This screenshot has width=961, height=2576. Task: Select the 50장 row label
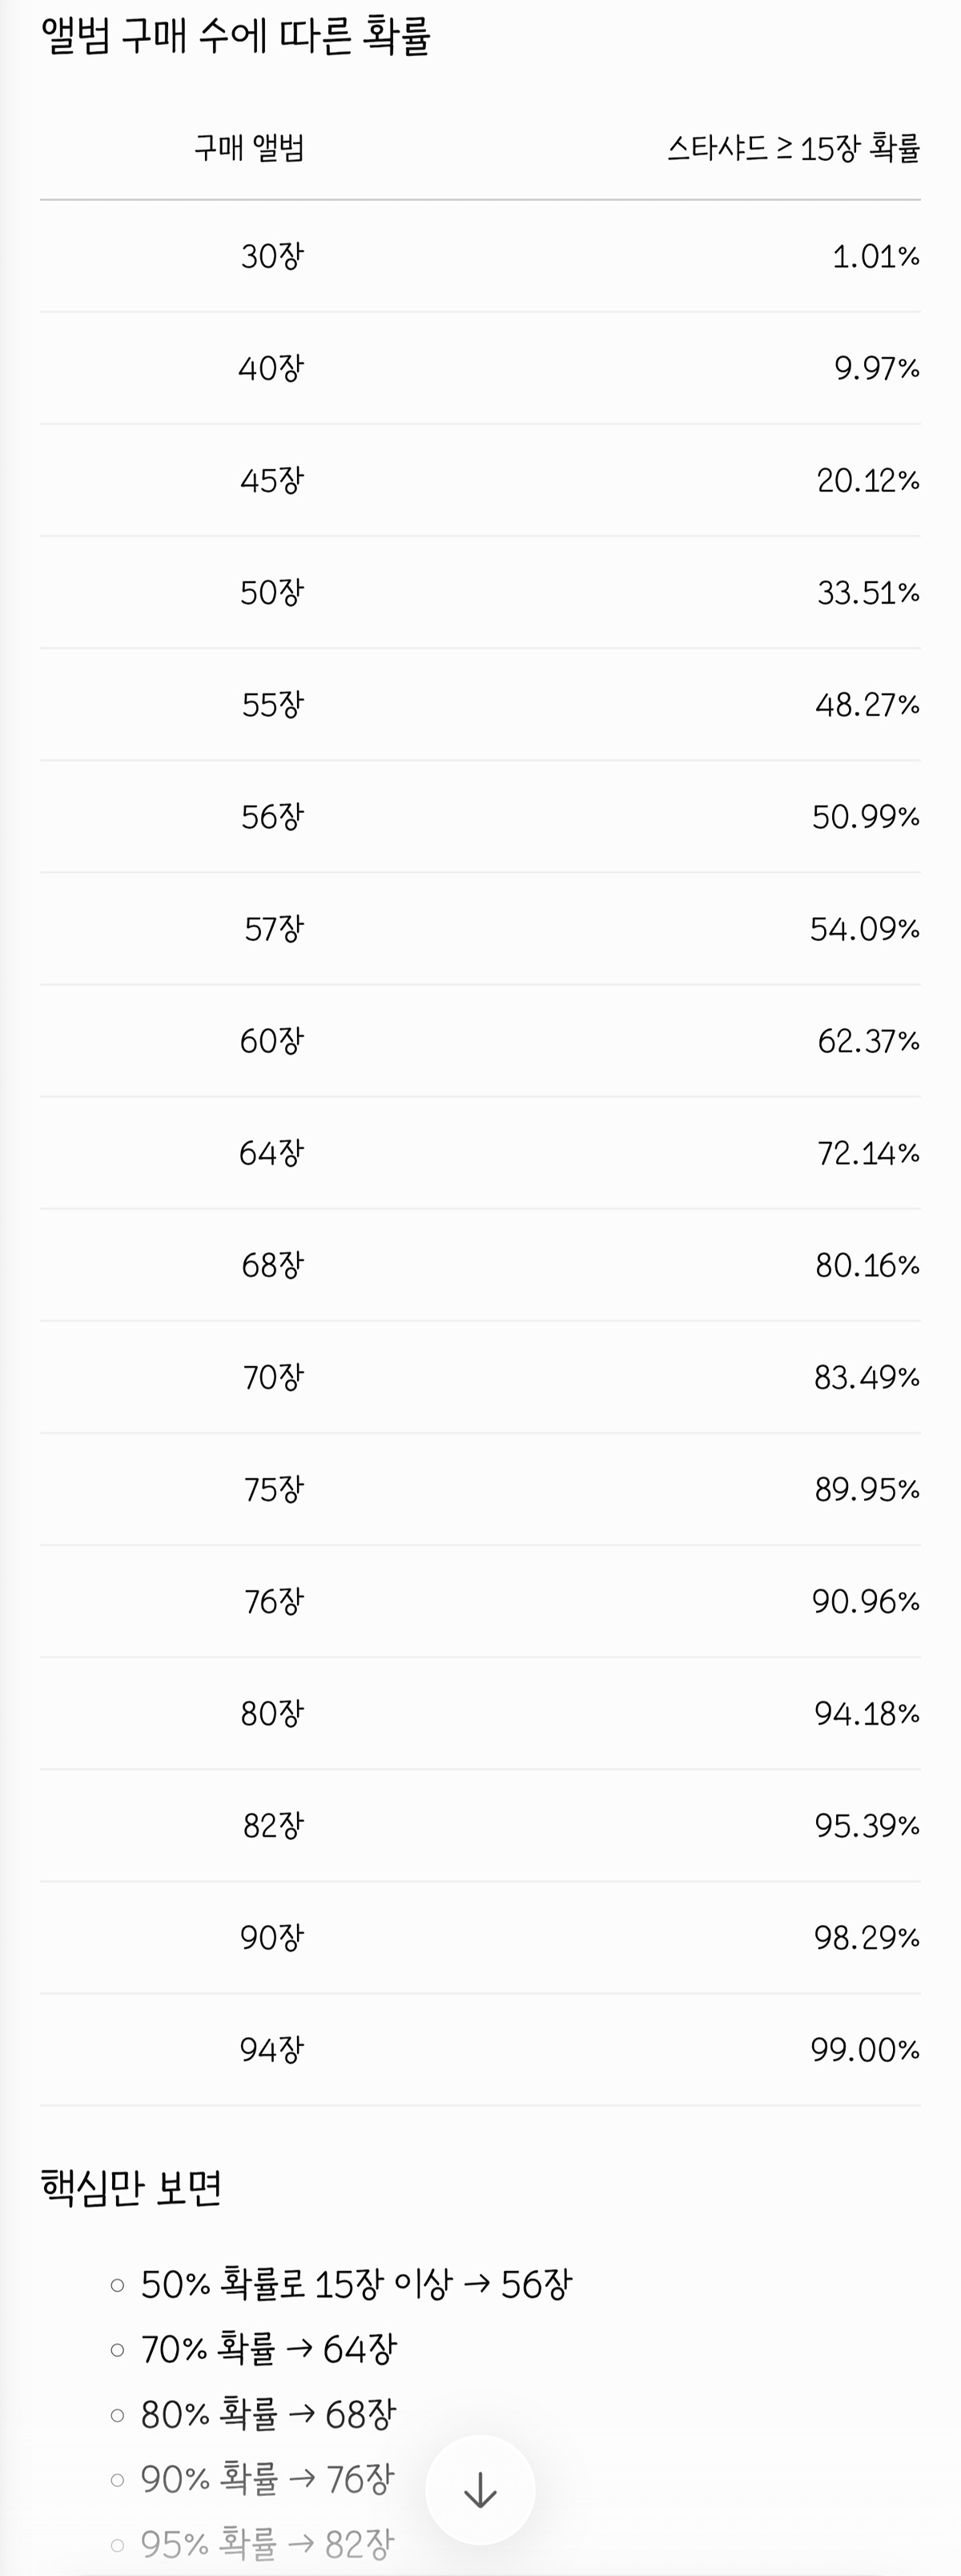tap(272, 592)
